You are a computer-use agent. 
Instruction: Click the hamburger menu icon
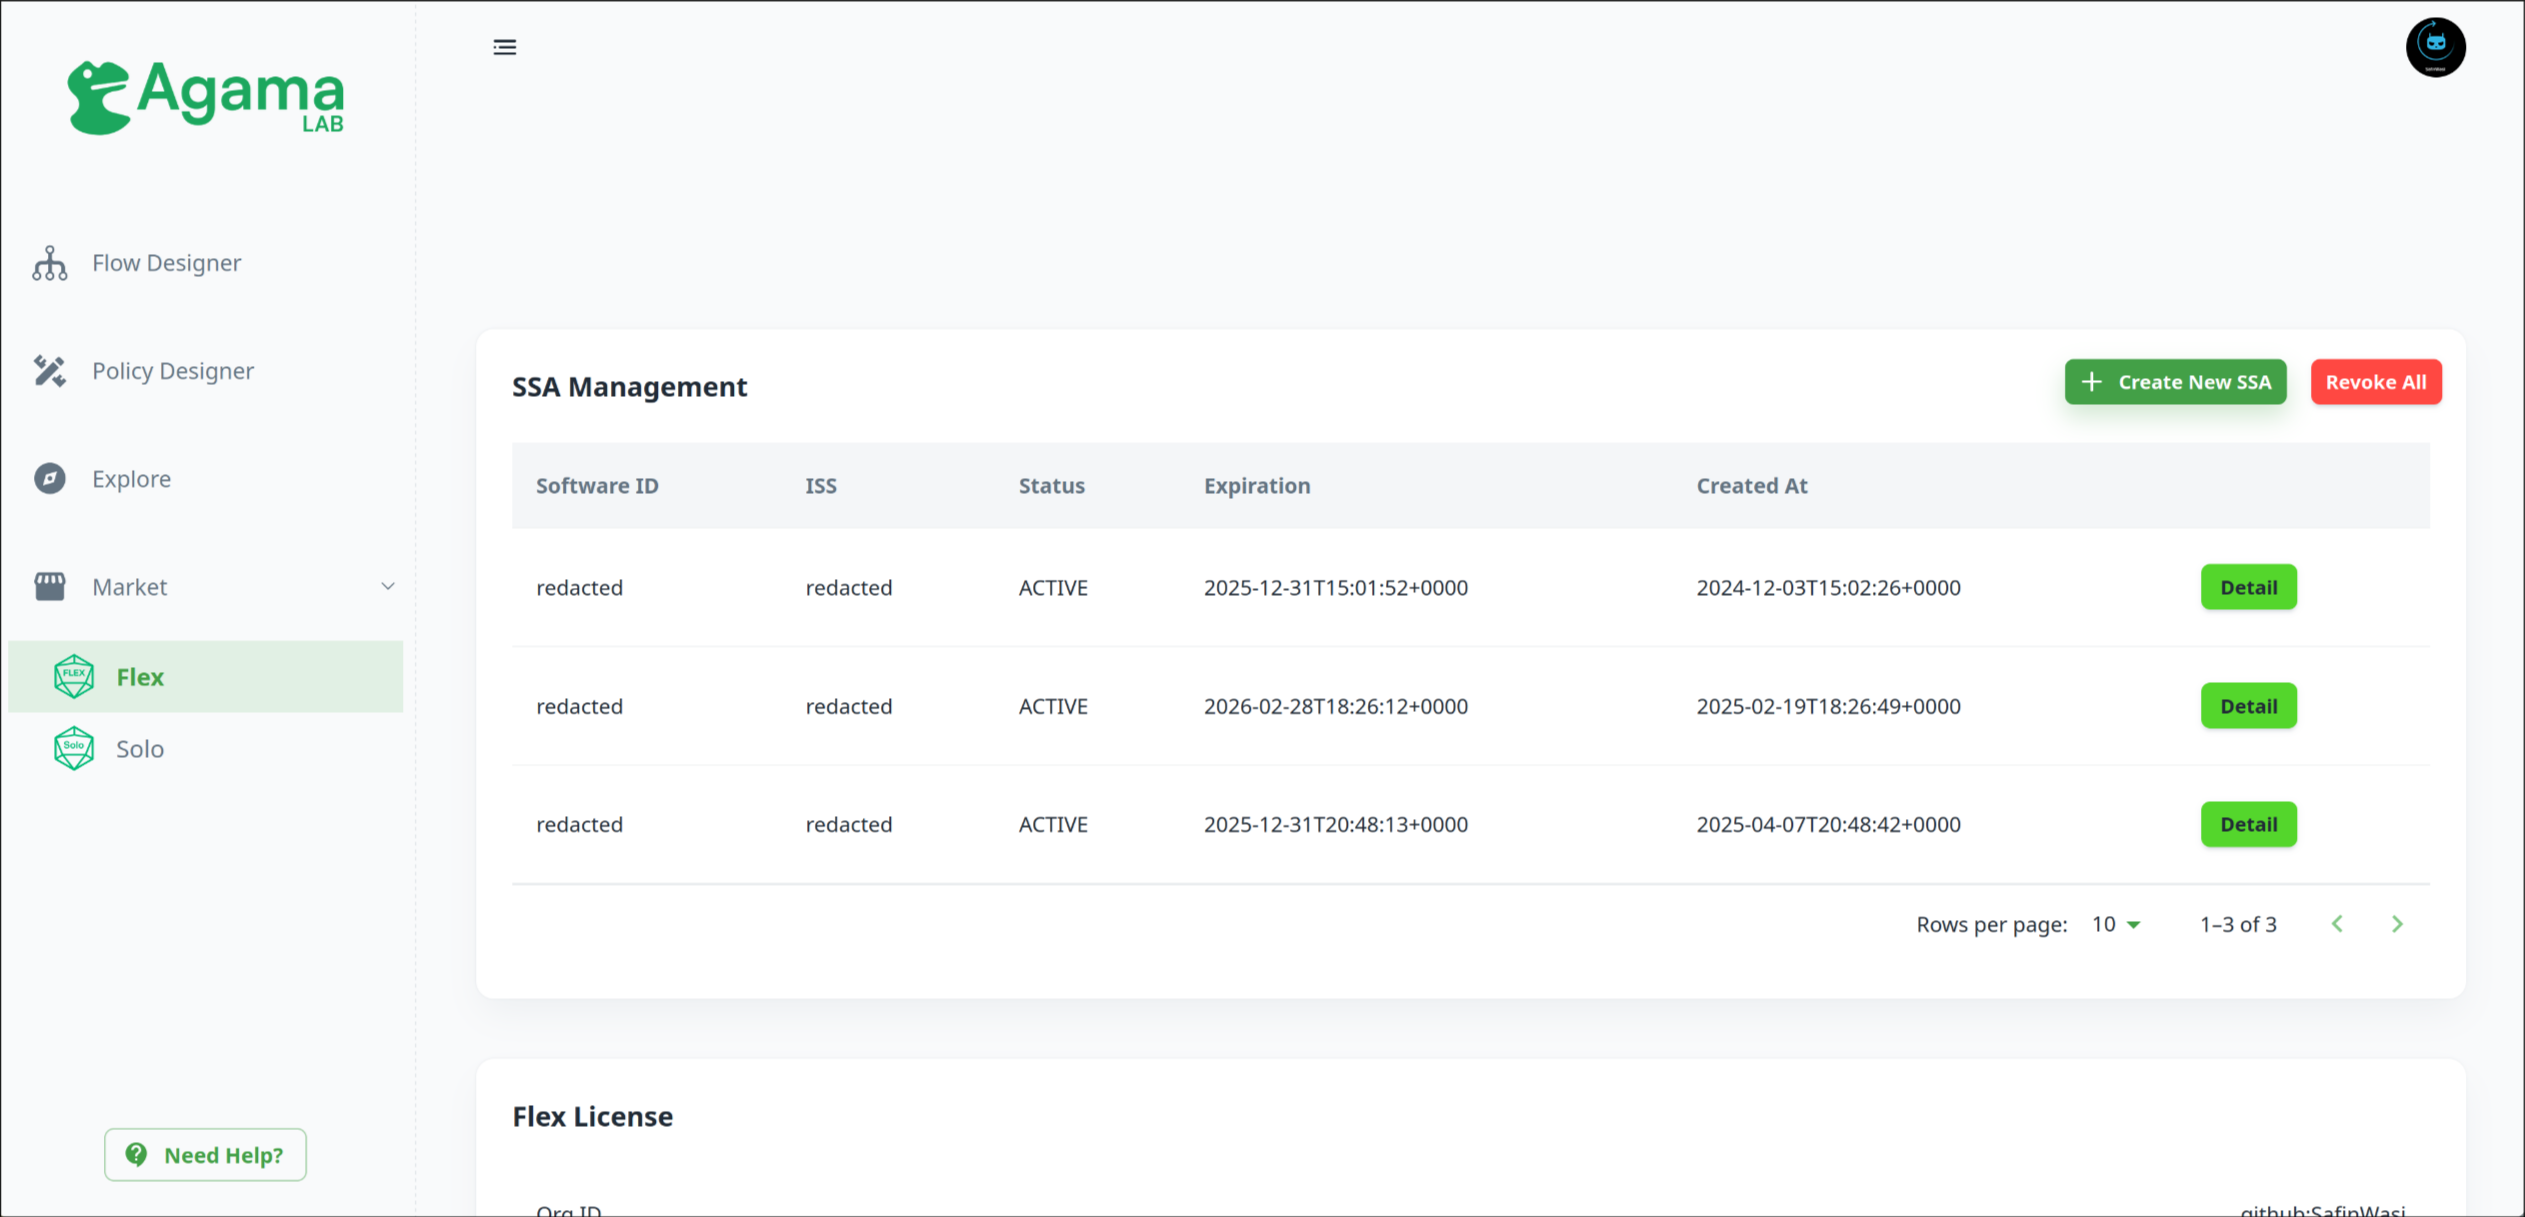(x=504, y=47)
